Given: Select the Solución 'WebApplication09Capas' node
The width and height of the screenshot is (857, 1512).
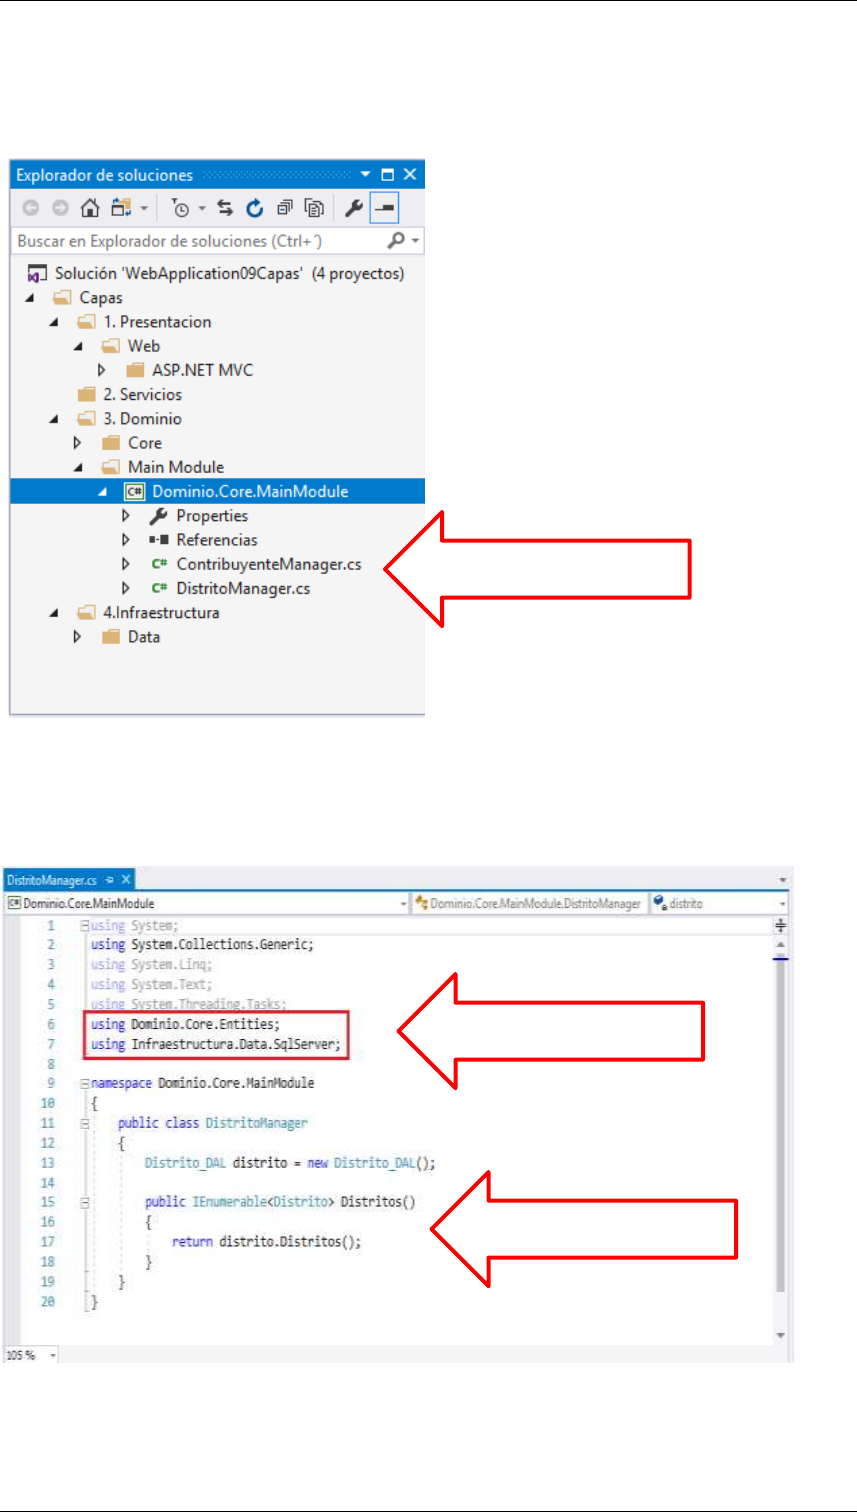Looking at the screenshot, I should coord(215,273).
